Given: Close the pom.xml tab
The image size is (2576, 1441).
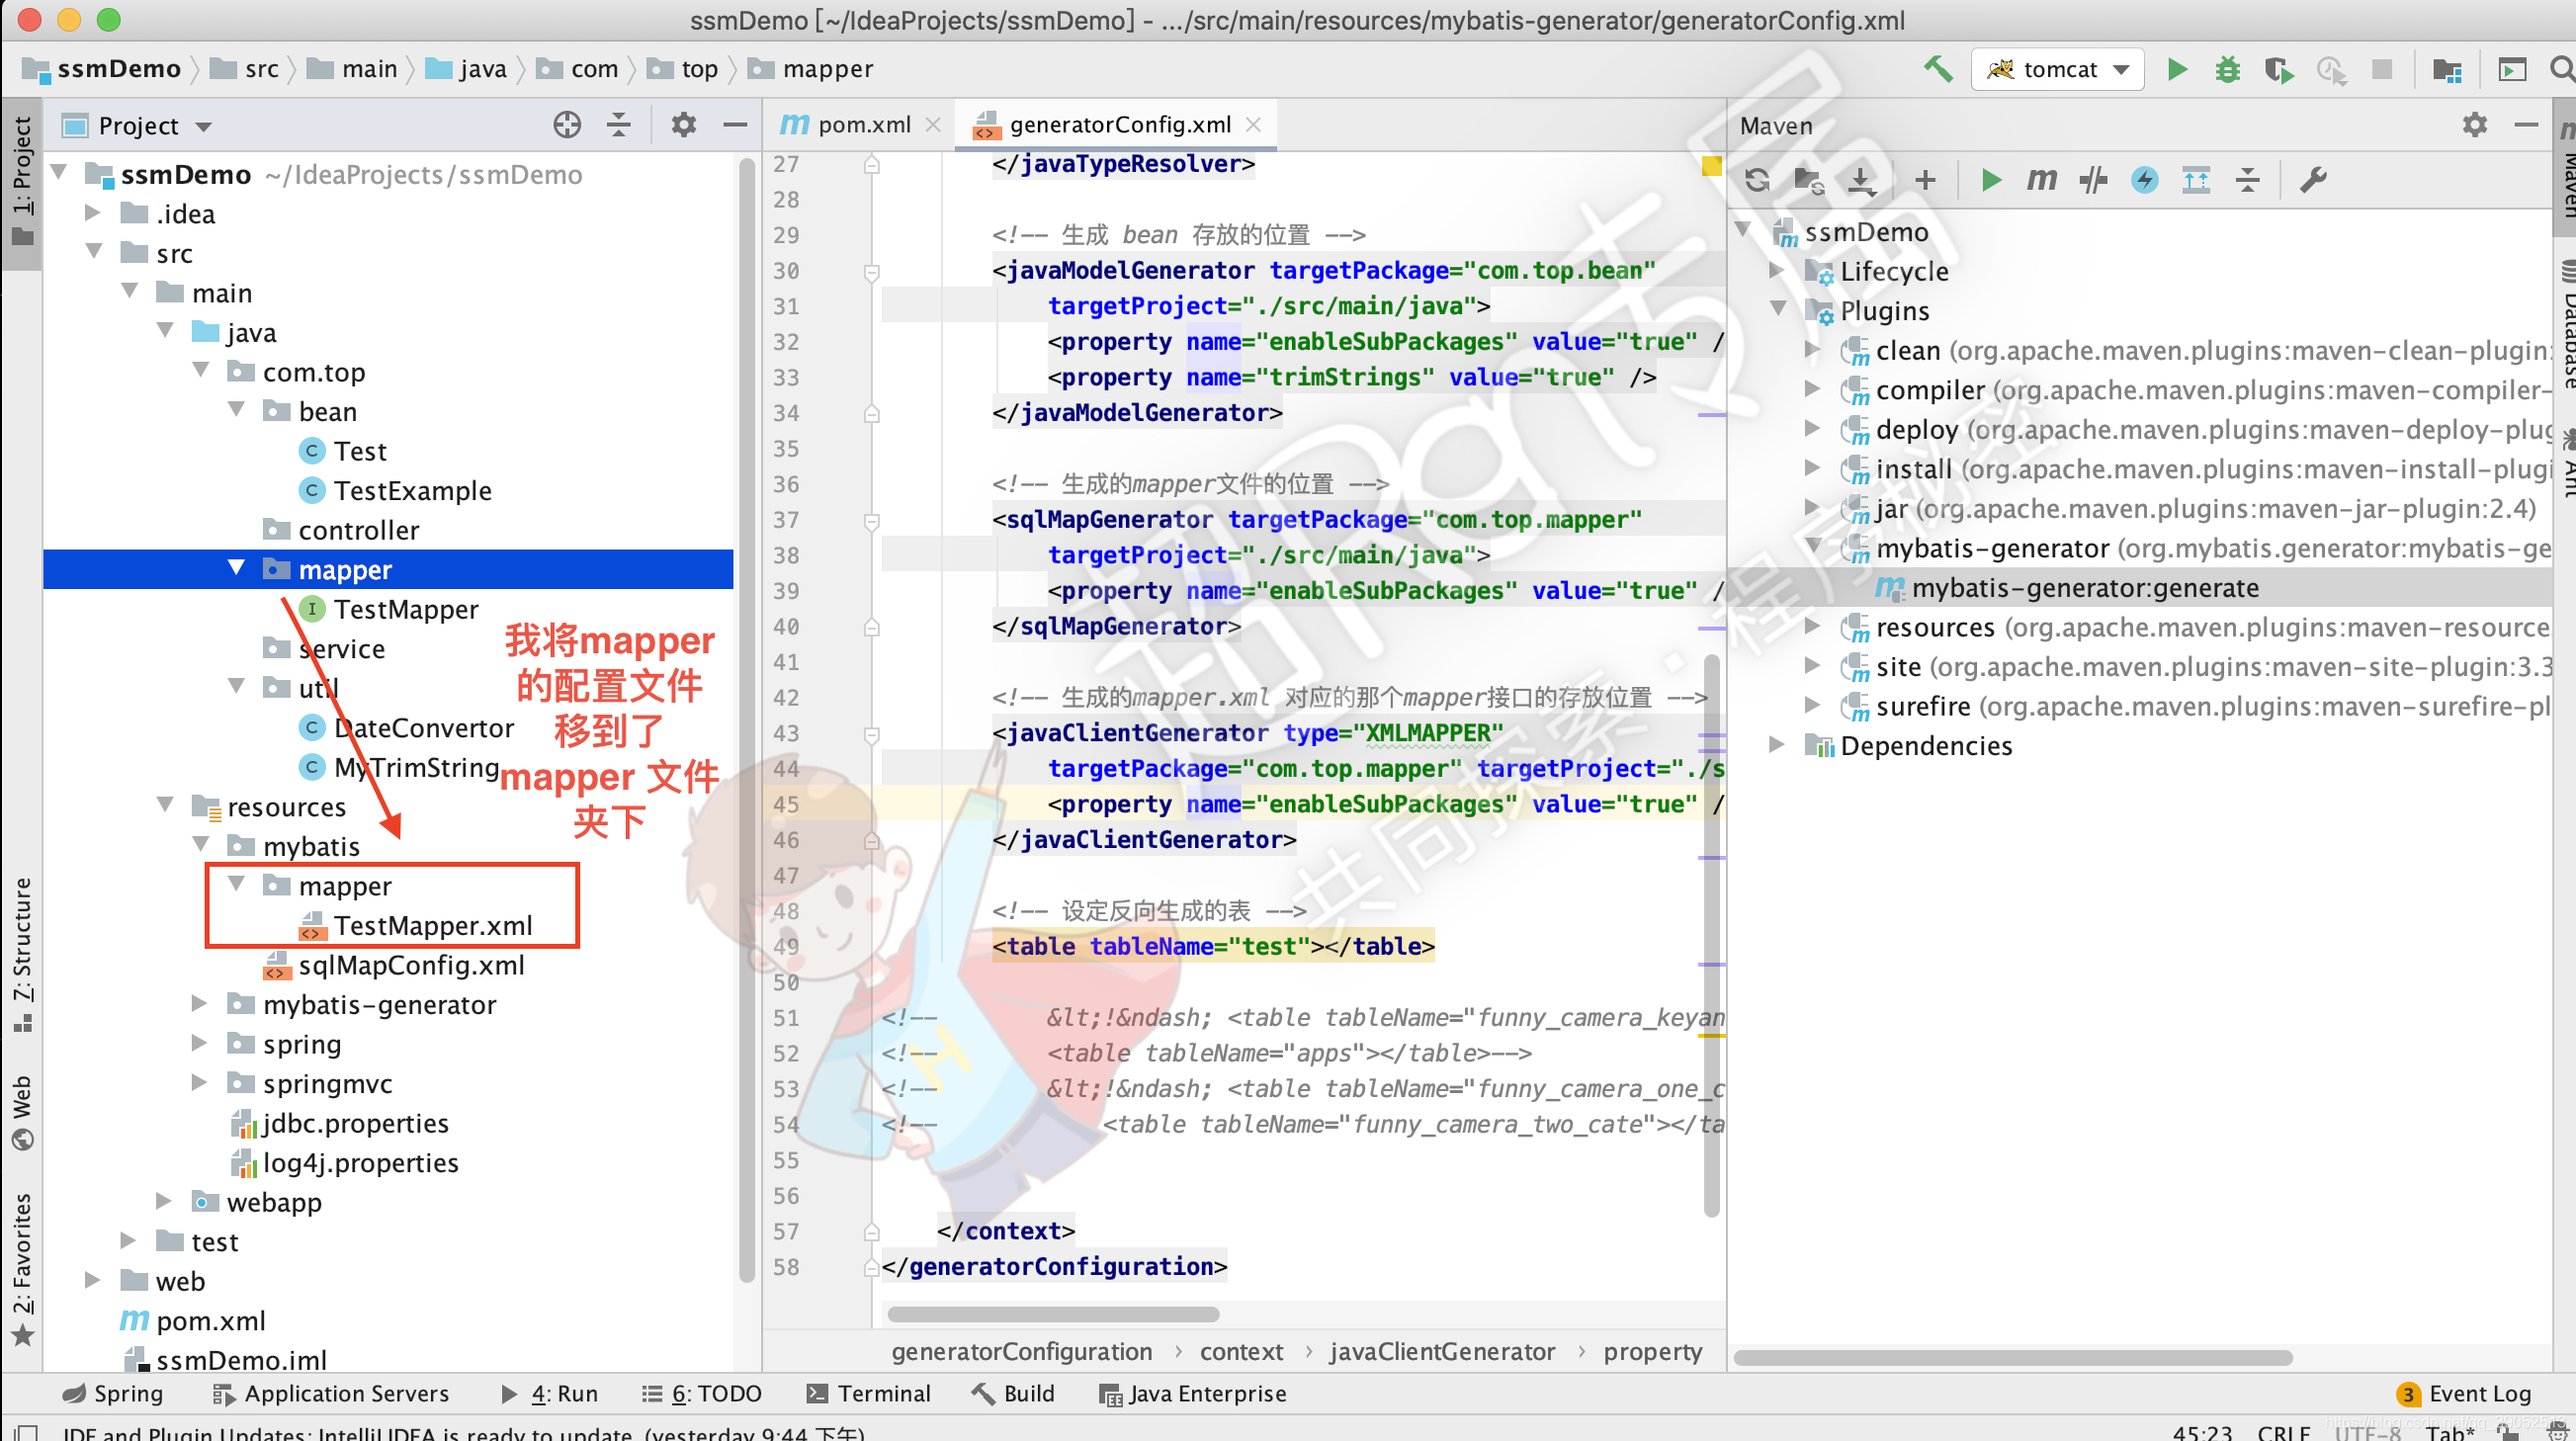Looking at the screenshot, I should click(x=933, y=124).
